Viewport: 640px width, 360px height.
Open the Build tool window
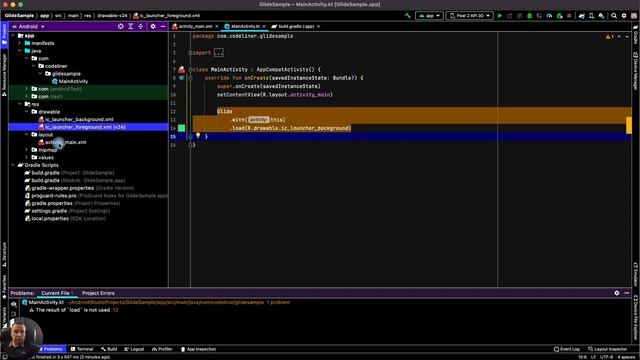pos(109,349)
